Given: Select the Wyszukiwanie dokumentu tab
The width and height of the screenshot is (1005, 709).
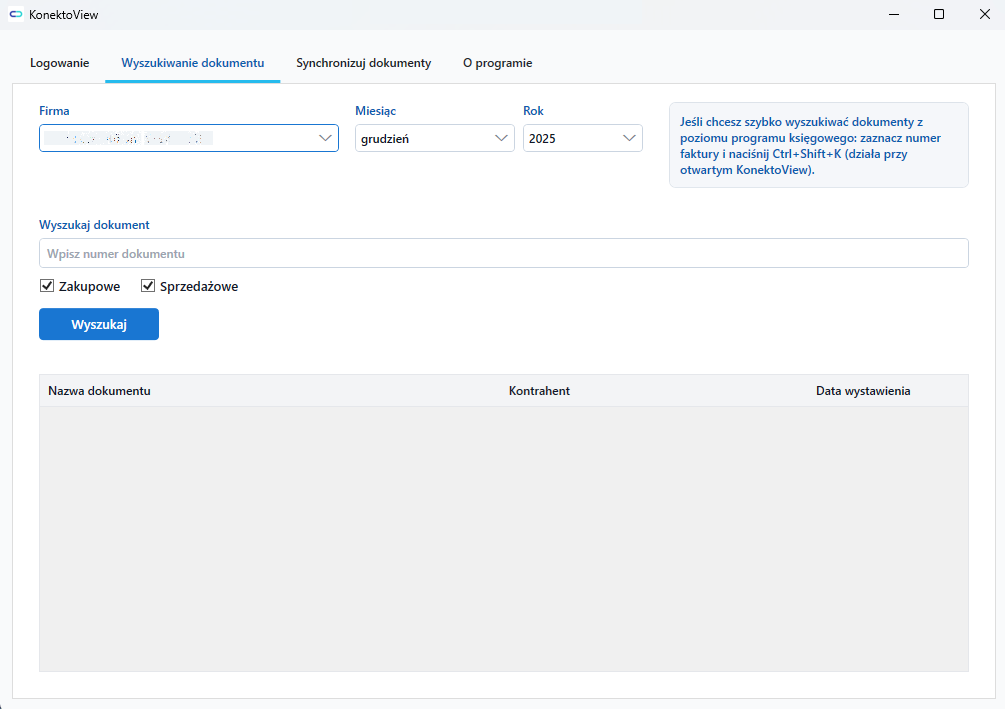Looking at the screenshot, I should coord(193,63).
